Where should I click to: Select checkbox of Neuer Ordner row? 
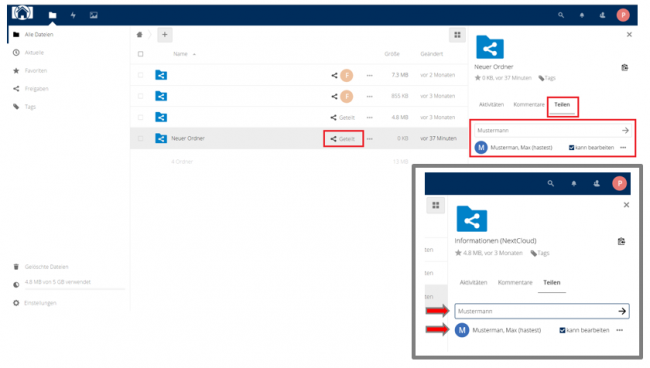[x=141, y=138]
